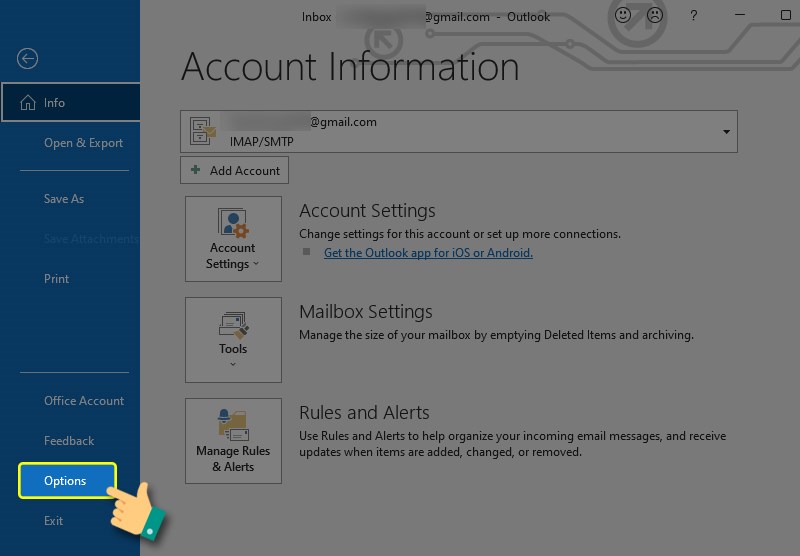Click the smiley face feedback icon
This screenshot has width=800, height=556.
point(622,16)
